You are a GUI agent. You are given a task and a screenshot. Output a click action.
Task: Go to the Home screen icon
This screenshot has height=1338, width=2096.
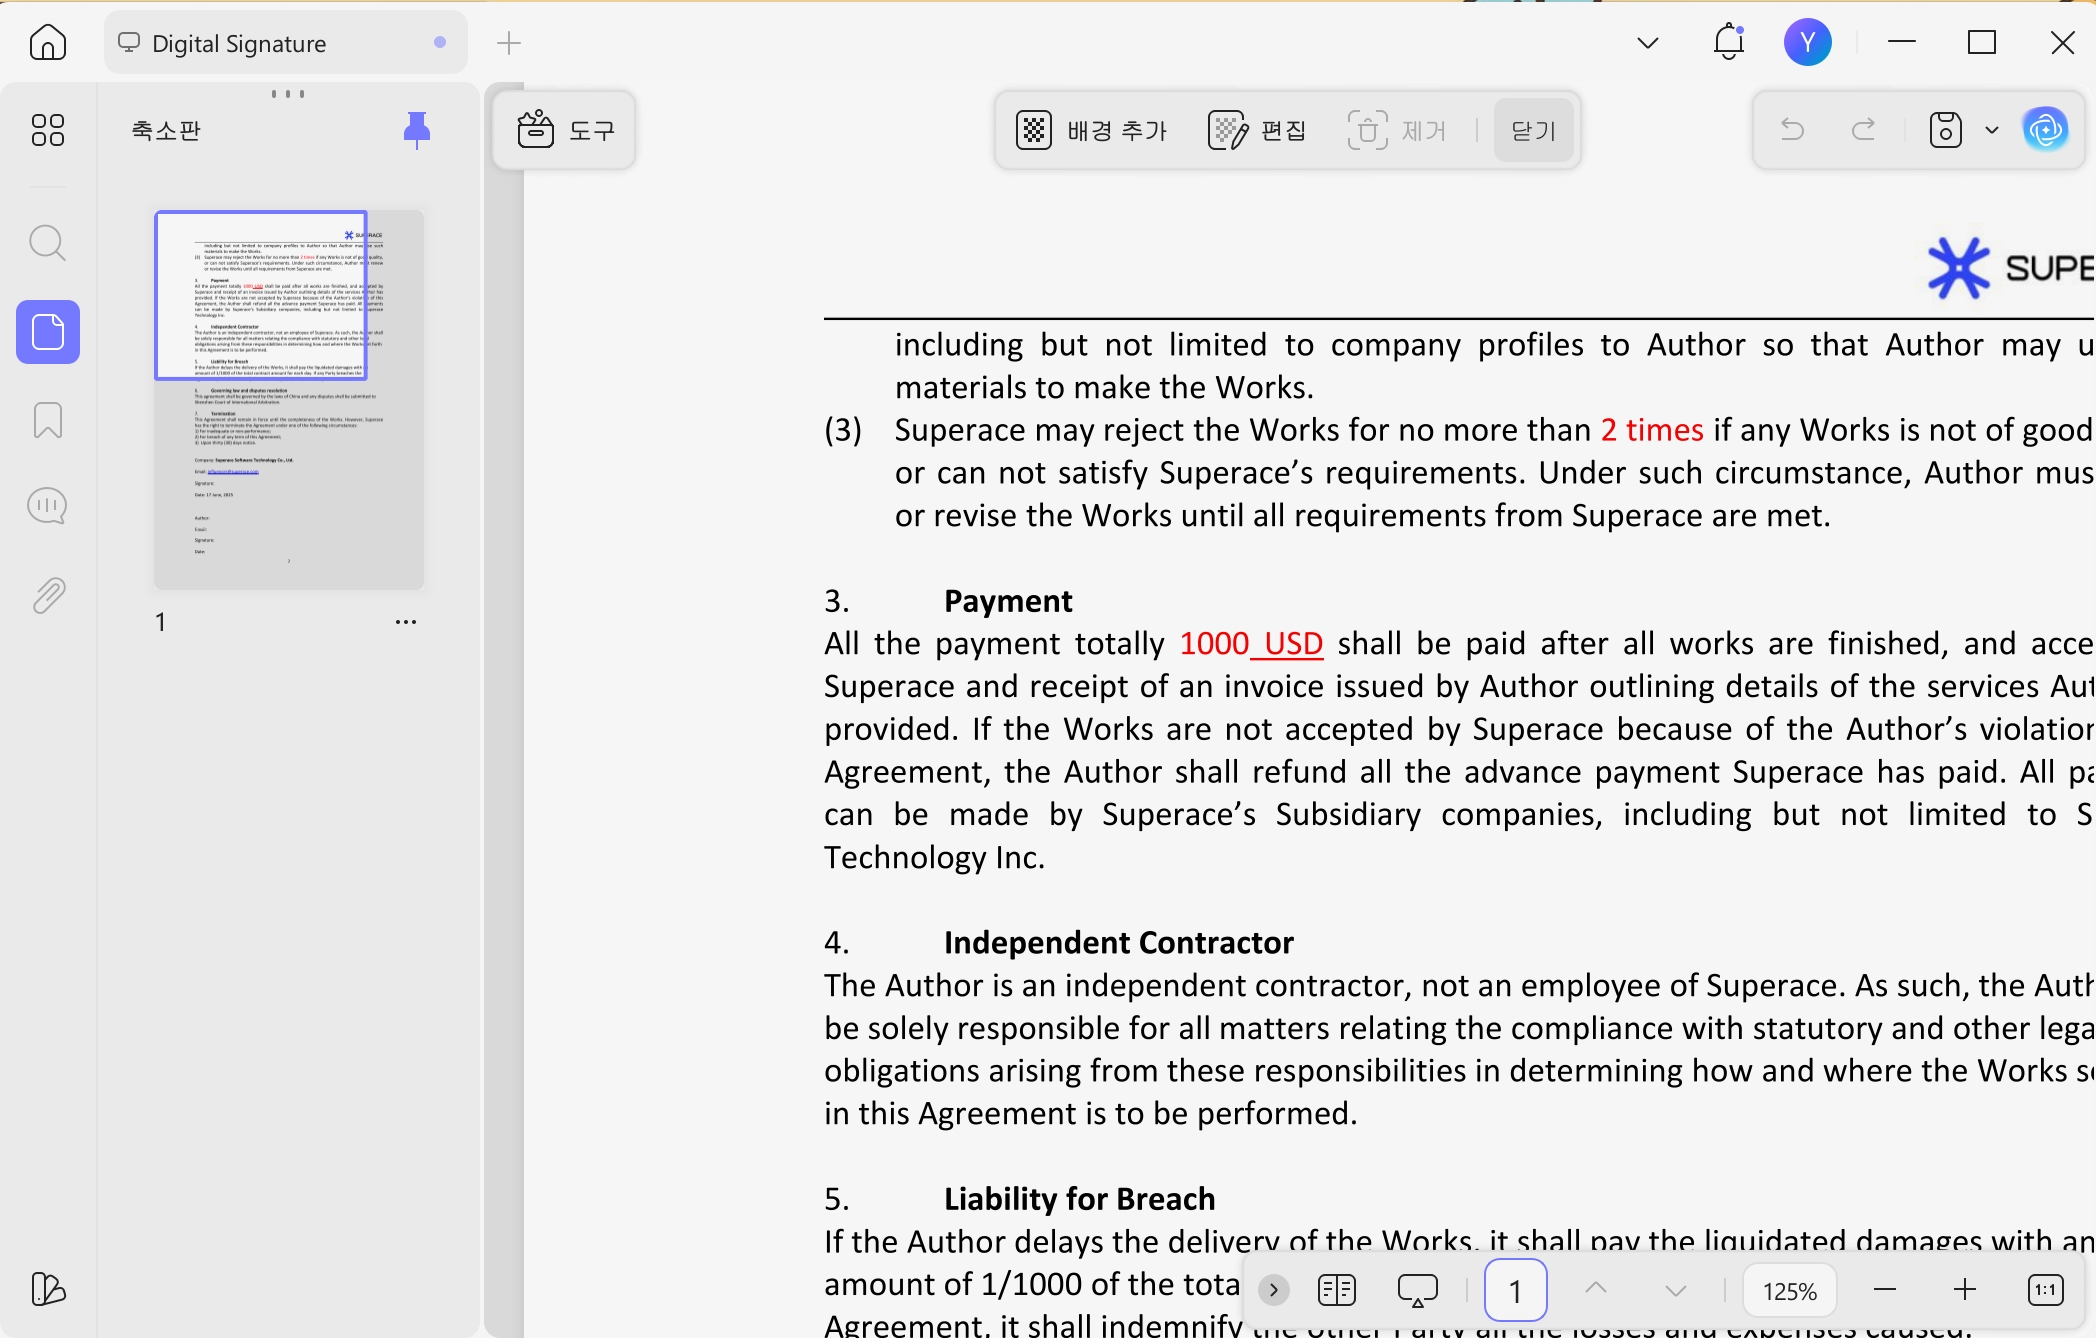pyautogui.click(x=48, y=43)
